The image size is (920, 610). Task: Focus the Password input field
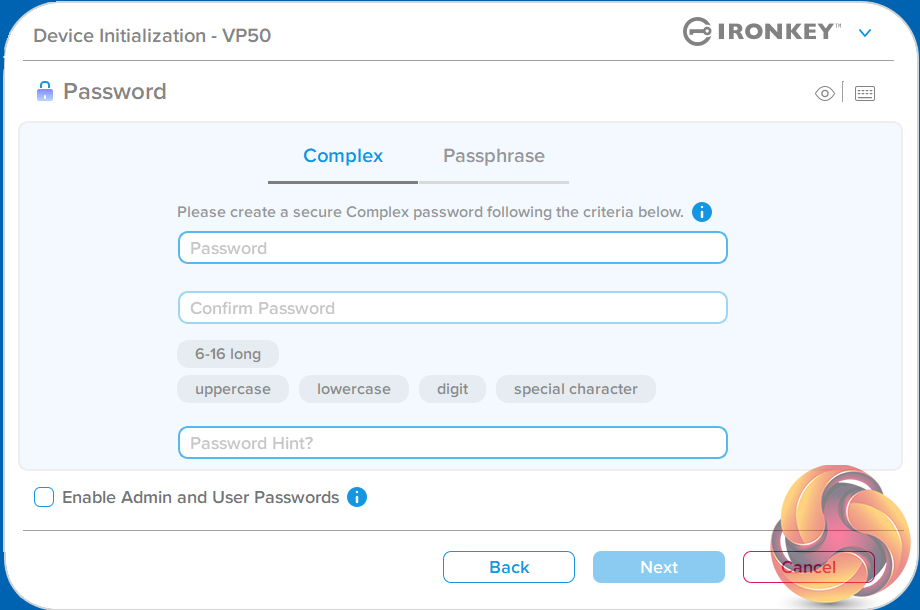[x=452, y=248]
